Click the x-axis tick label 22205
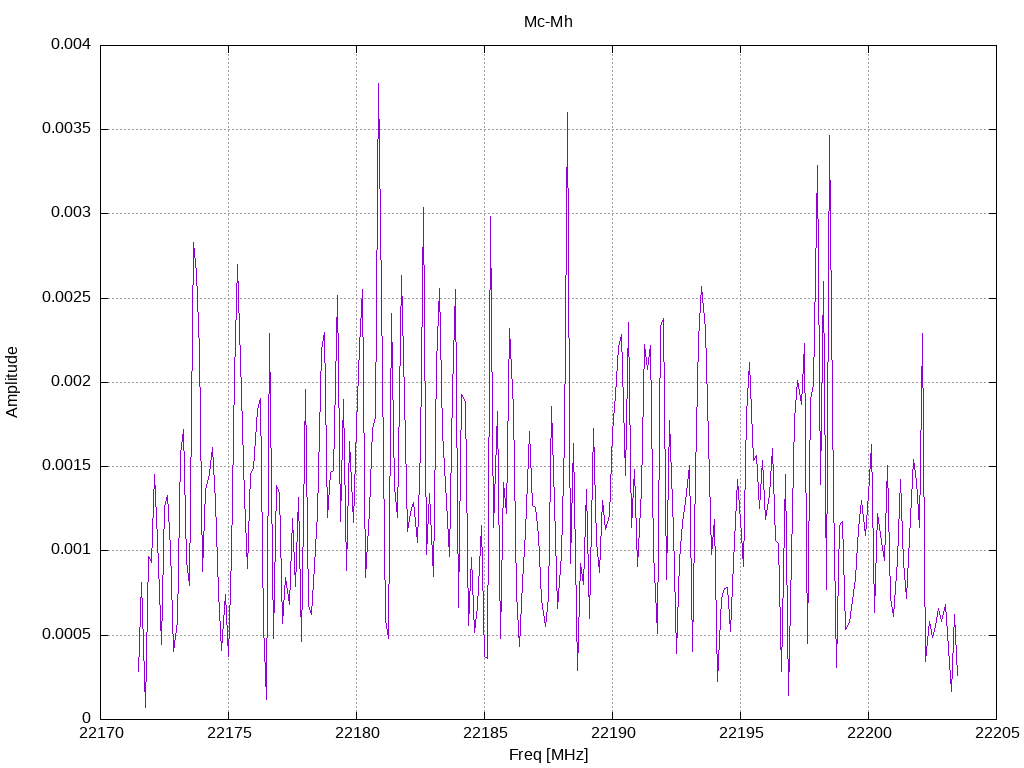1024x768 pixels. pos(997,733)
